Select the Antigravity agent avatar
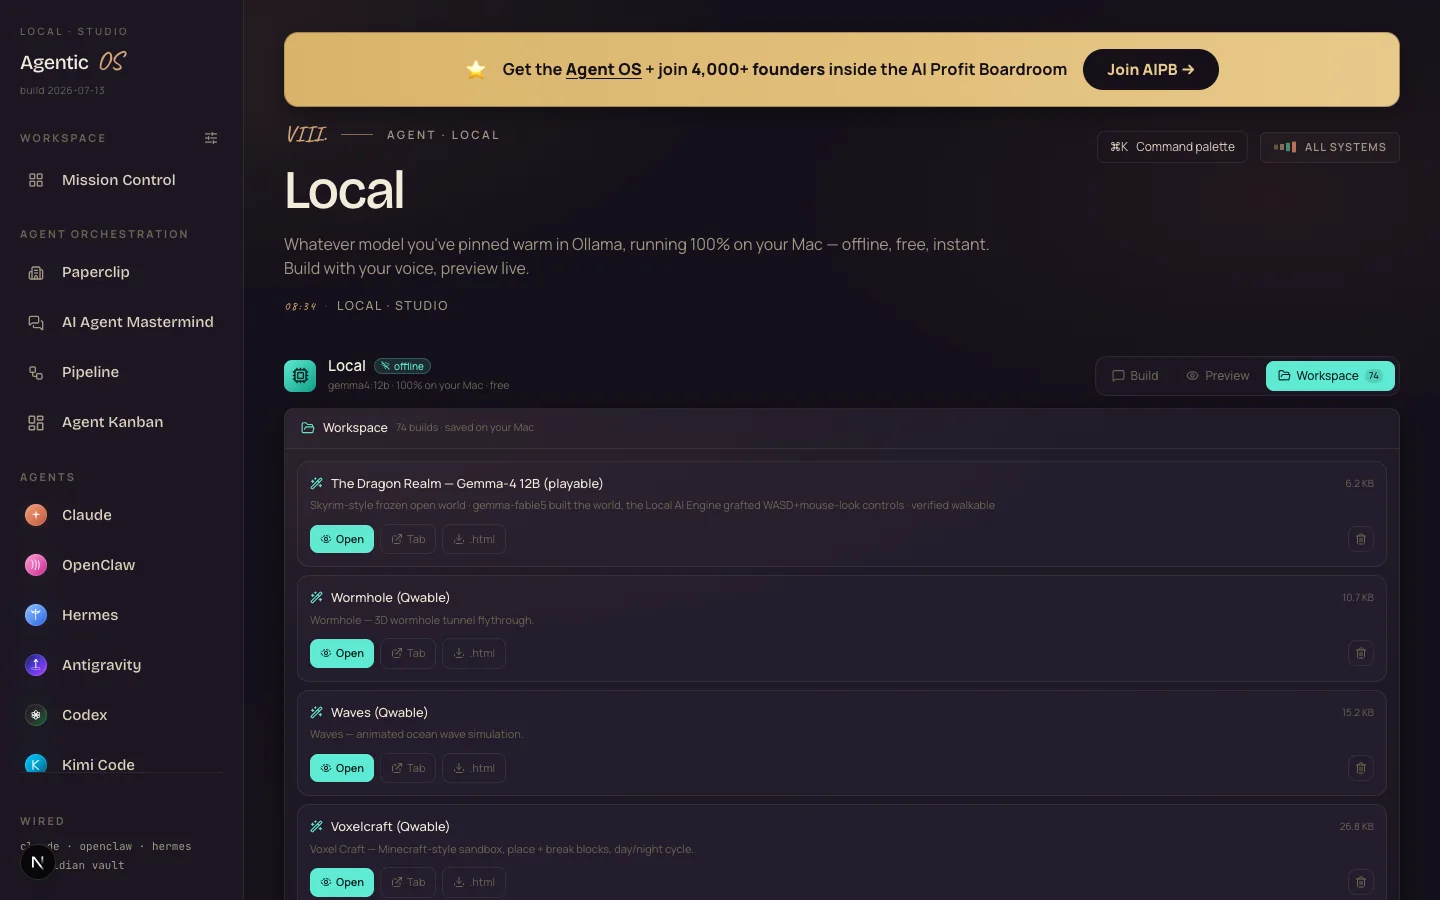This screenshot has height=900, width=1440. coord(36,665)
